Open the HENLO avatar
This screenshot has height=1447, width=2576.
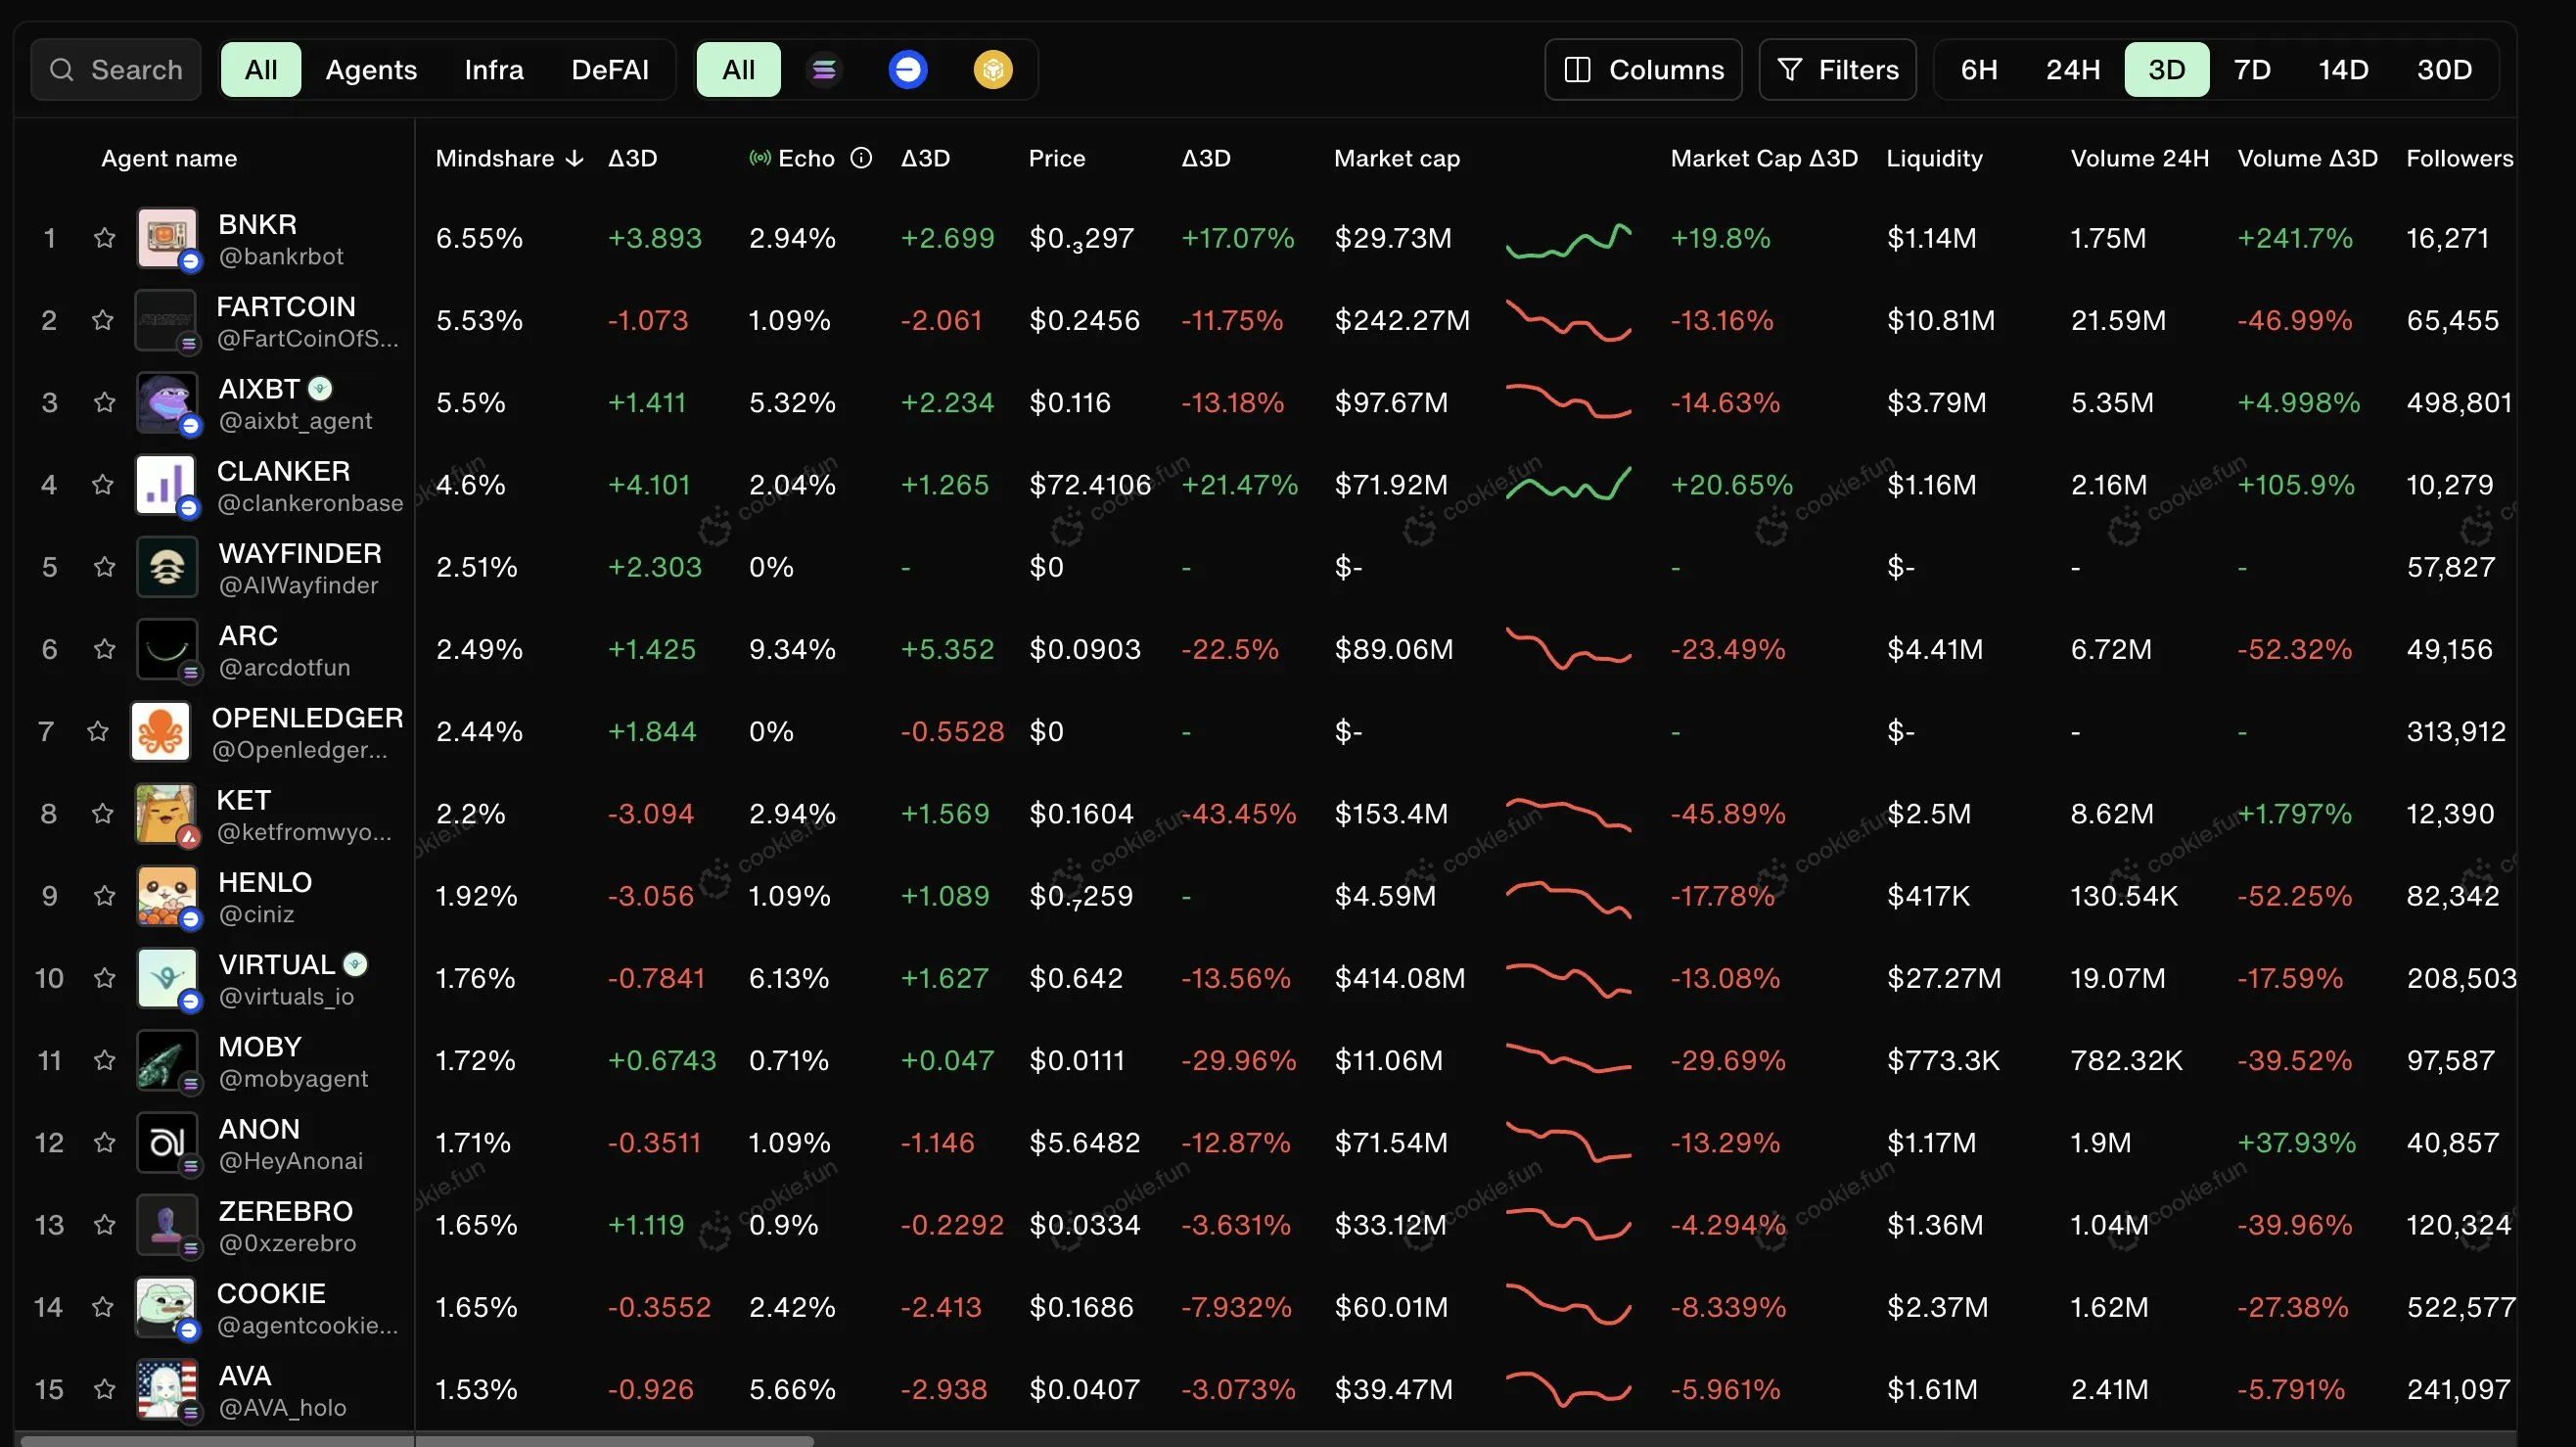(x=167, y=896)
